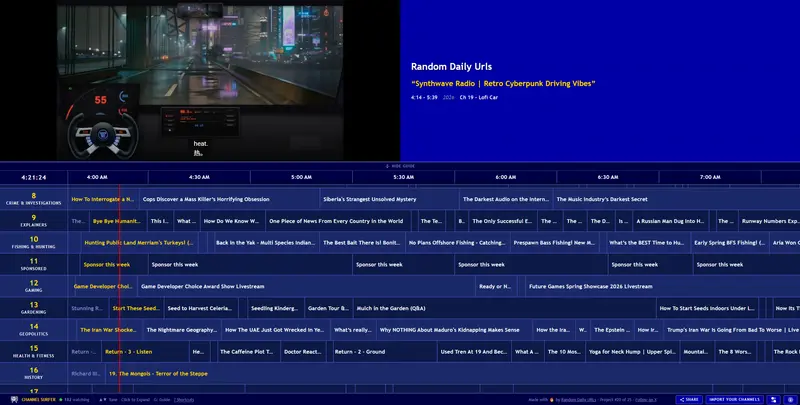Open Random Daily Urls footer link
This screenshot has height=405, width=800.
point(580,399)
